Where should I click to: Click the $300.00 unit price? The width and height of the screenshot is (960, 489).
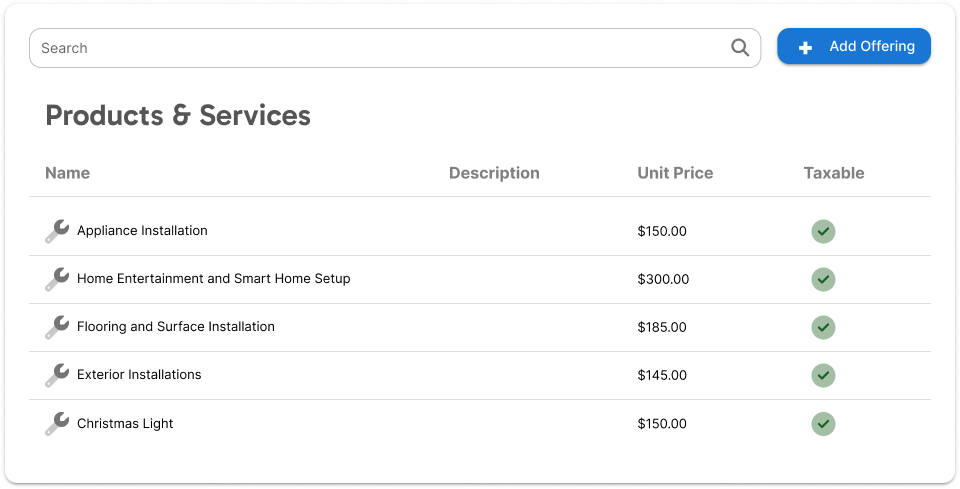663,279
